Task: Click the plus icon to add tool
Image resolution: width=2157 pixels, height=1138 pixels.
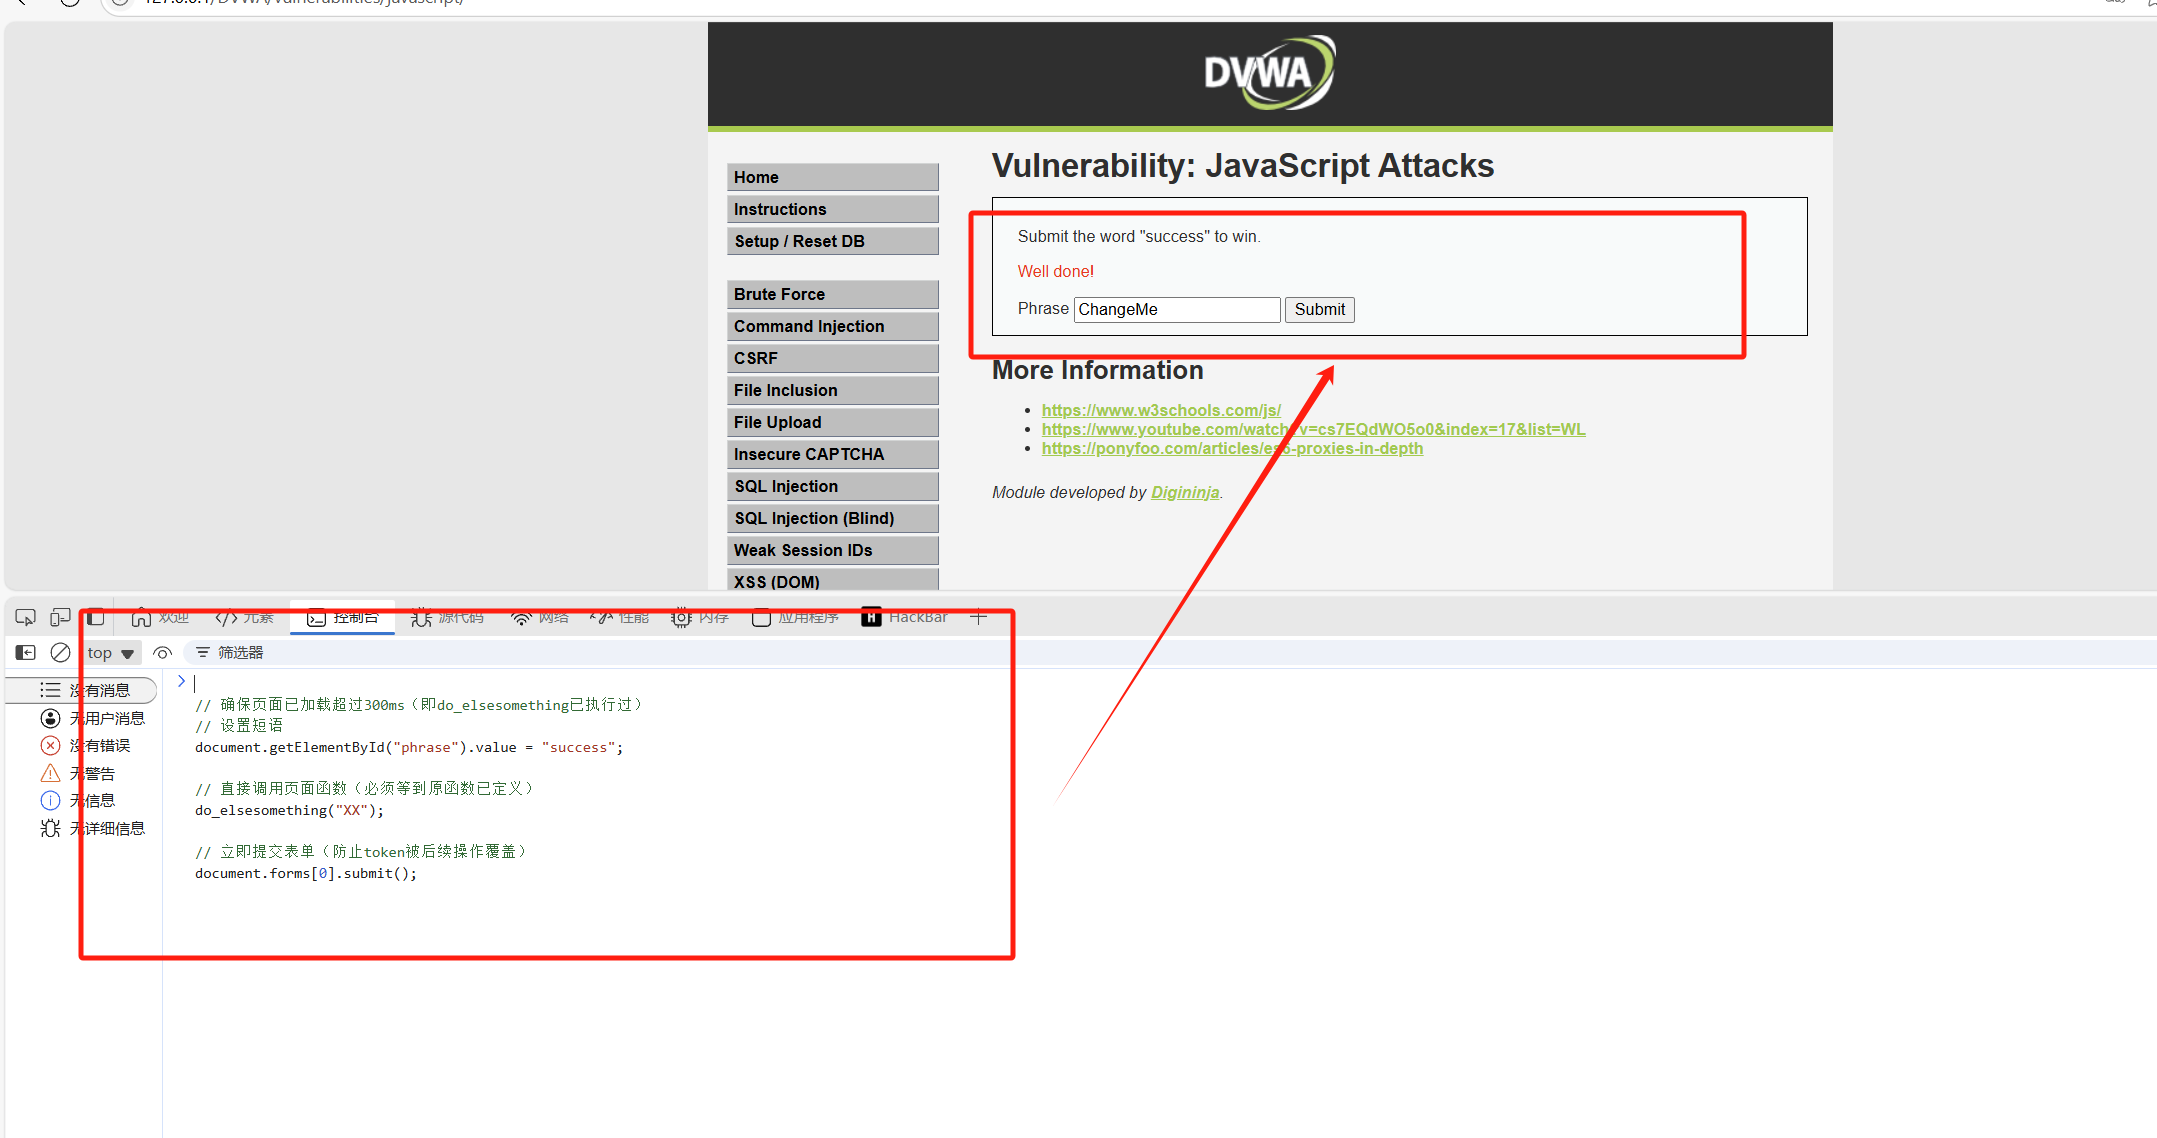Action: (x=978, y=617)
